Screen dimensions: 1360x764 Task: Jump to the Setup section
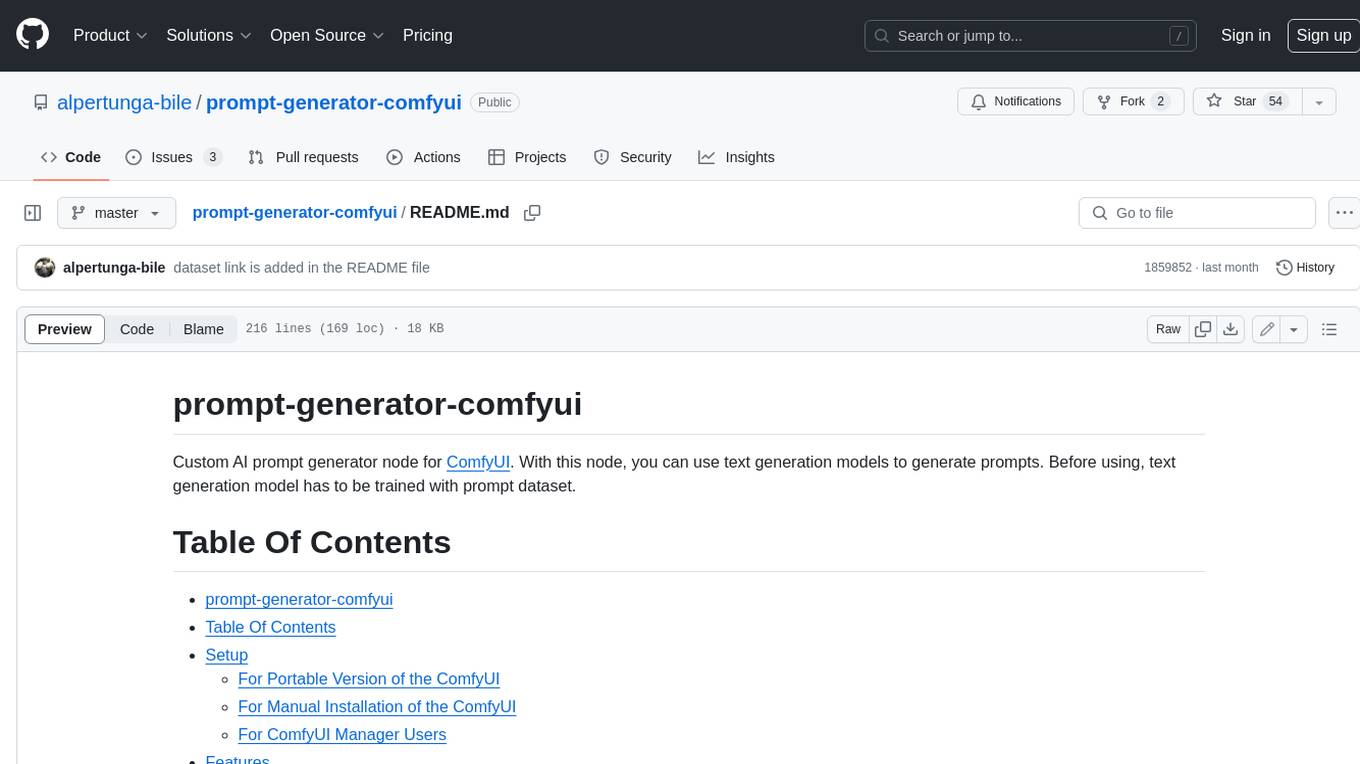click(226, 655)
